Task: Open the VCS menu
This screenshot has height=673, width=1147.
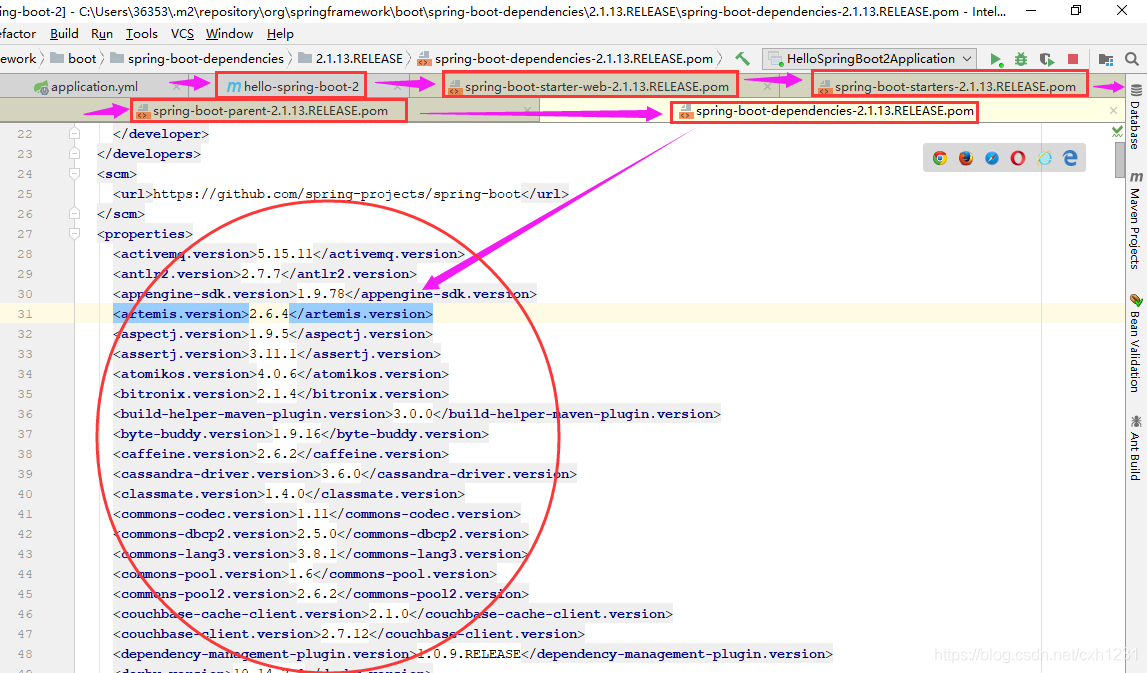Action: point(182,34)
